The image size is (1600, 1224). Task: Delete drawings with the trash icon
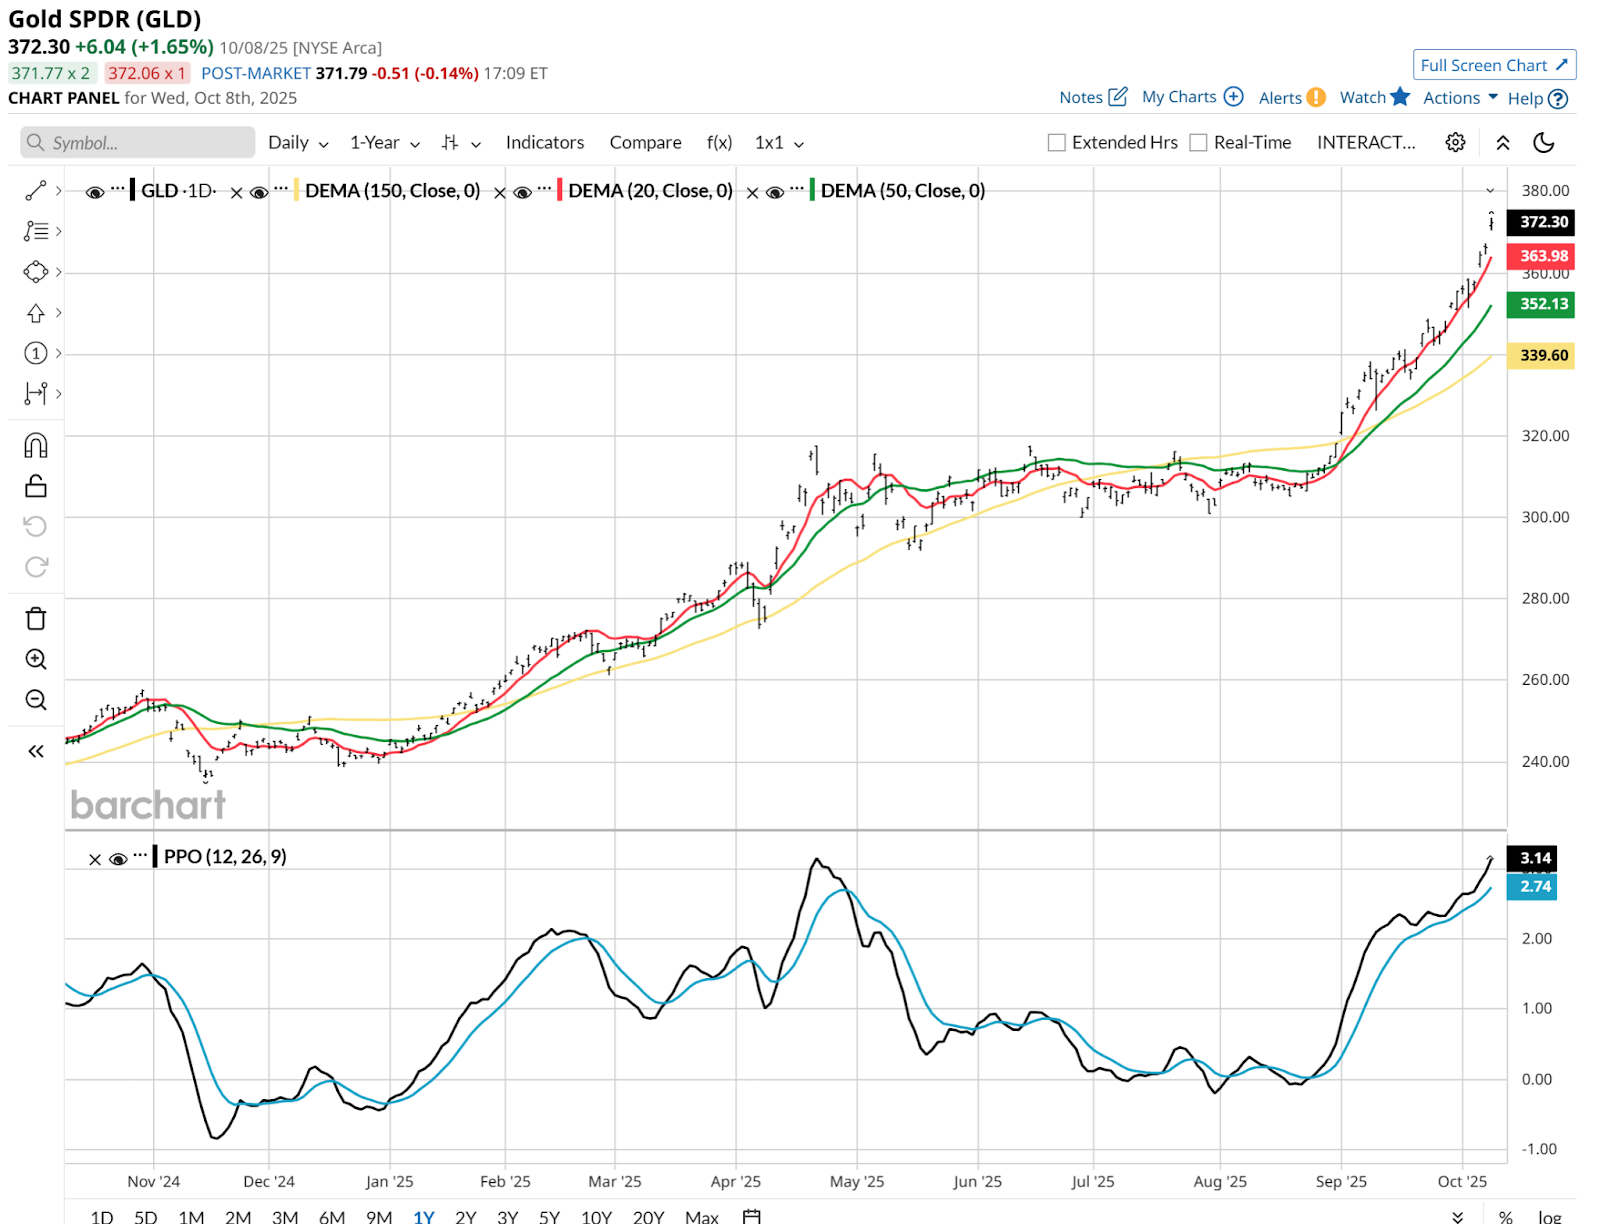36,619
